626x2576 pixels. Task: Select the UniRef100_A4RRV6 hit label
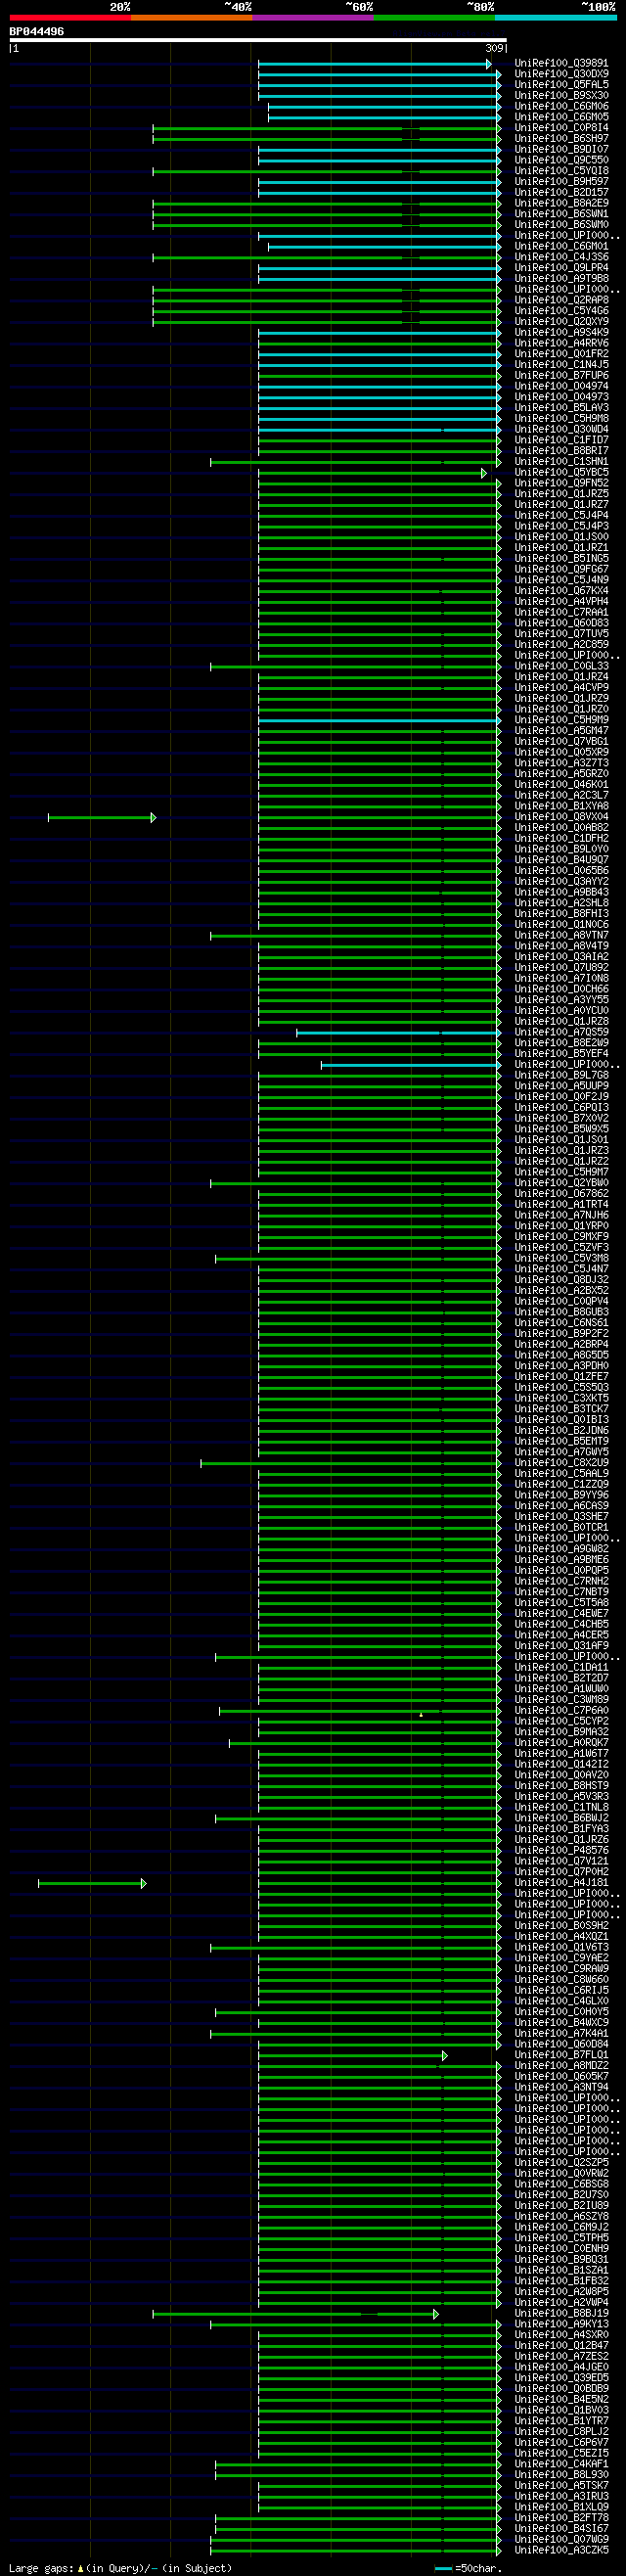click(x=562, y=343)
